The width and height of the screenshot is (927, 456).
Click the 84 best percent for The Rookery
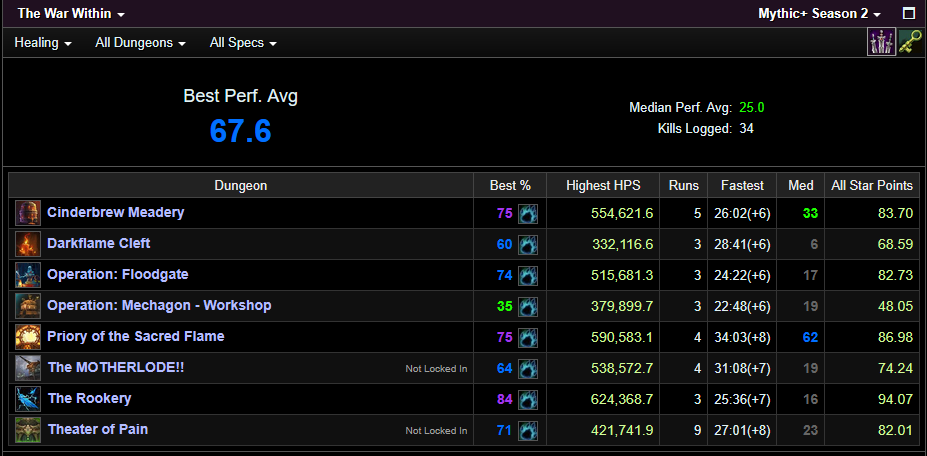504,399
